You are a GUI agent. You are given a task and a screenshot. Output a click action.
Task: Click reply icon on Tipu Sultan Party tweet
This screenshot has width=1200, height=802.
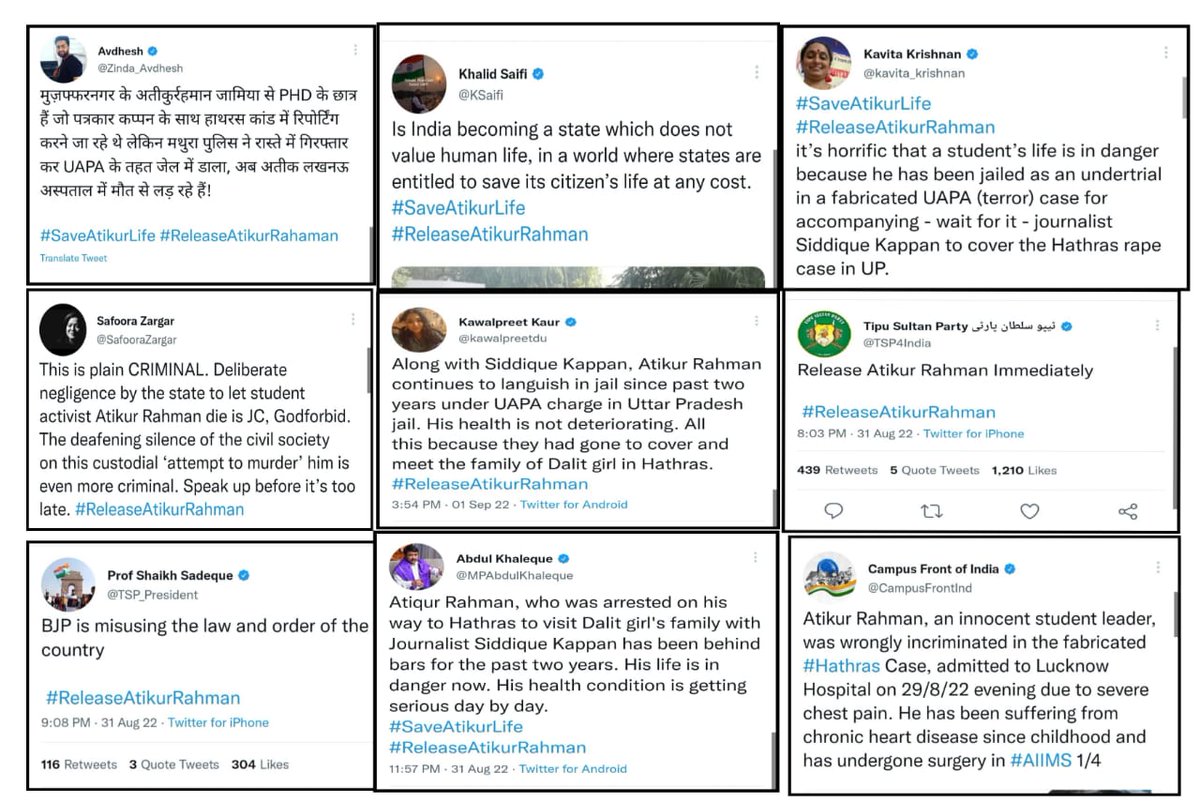(833, 511)
